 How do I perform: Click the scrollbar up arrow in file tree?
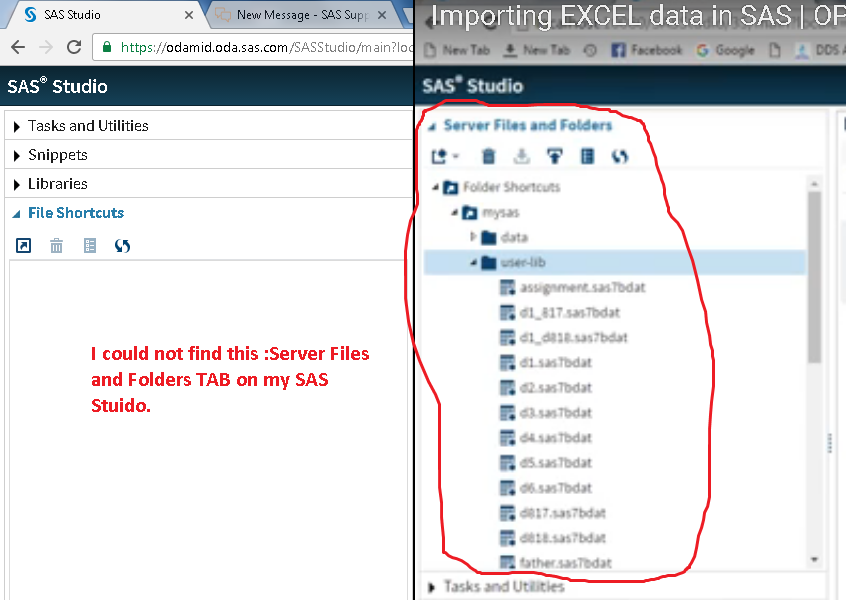pos(814,184)
